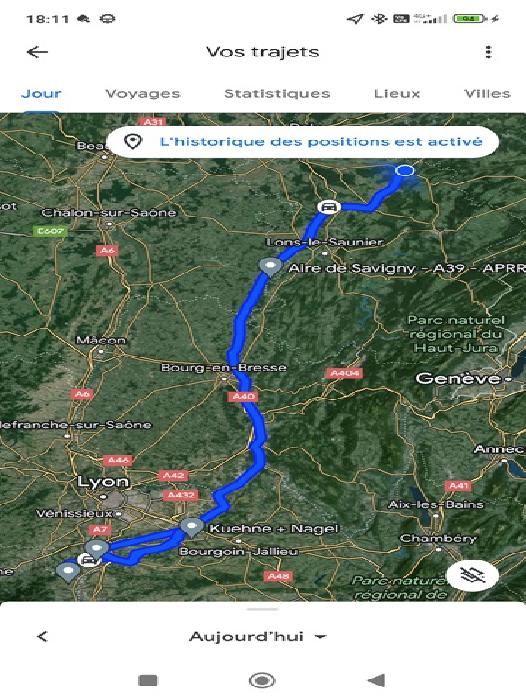526x700 pixels.
Task: Select the Kuehne + Nagel place pin
Action: [191, 527]
